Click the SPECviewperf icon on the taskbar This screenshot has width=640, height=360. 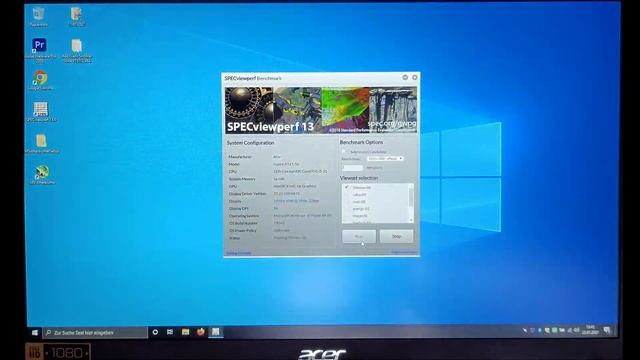coord(216,332)
